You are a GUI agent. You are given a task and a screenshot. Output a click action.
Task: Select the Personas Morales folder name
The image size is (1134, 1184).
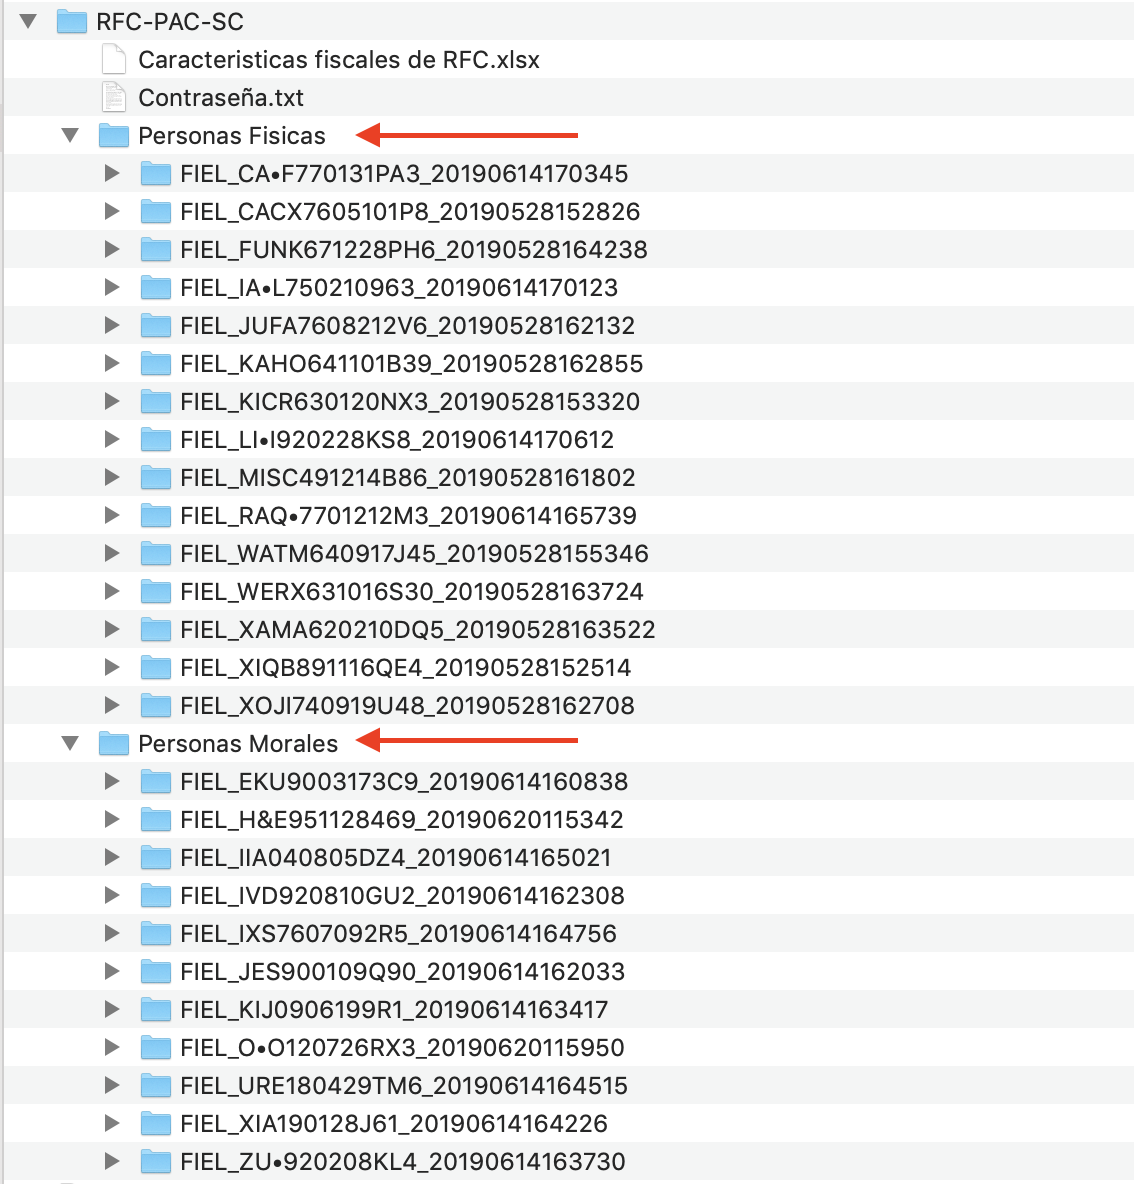coord(238,744)
